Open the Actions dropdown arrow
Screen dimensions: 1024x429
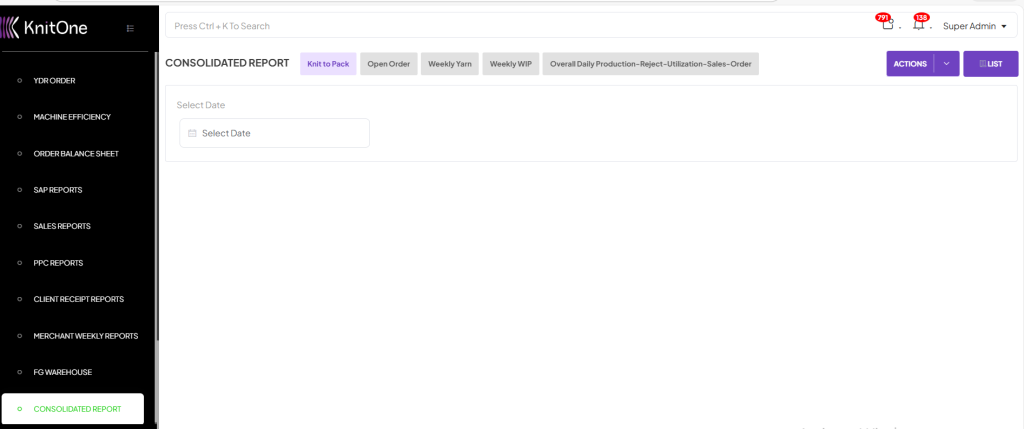point(946,64)
